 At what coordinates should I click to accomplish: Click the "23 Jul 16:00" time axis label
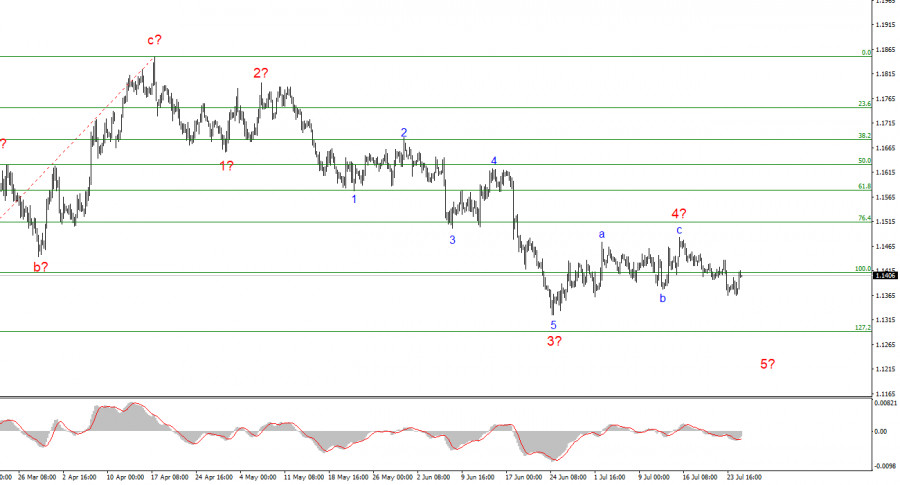coord(744,477)
